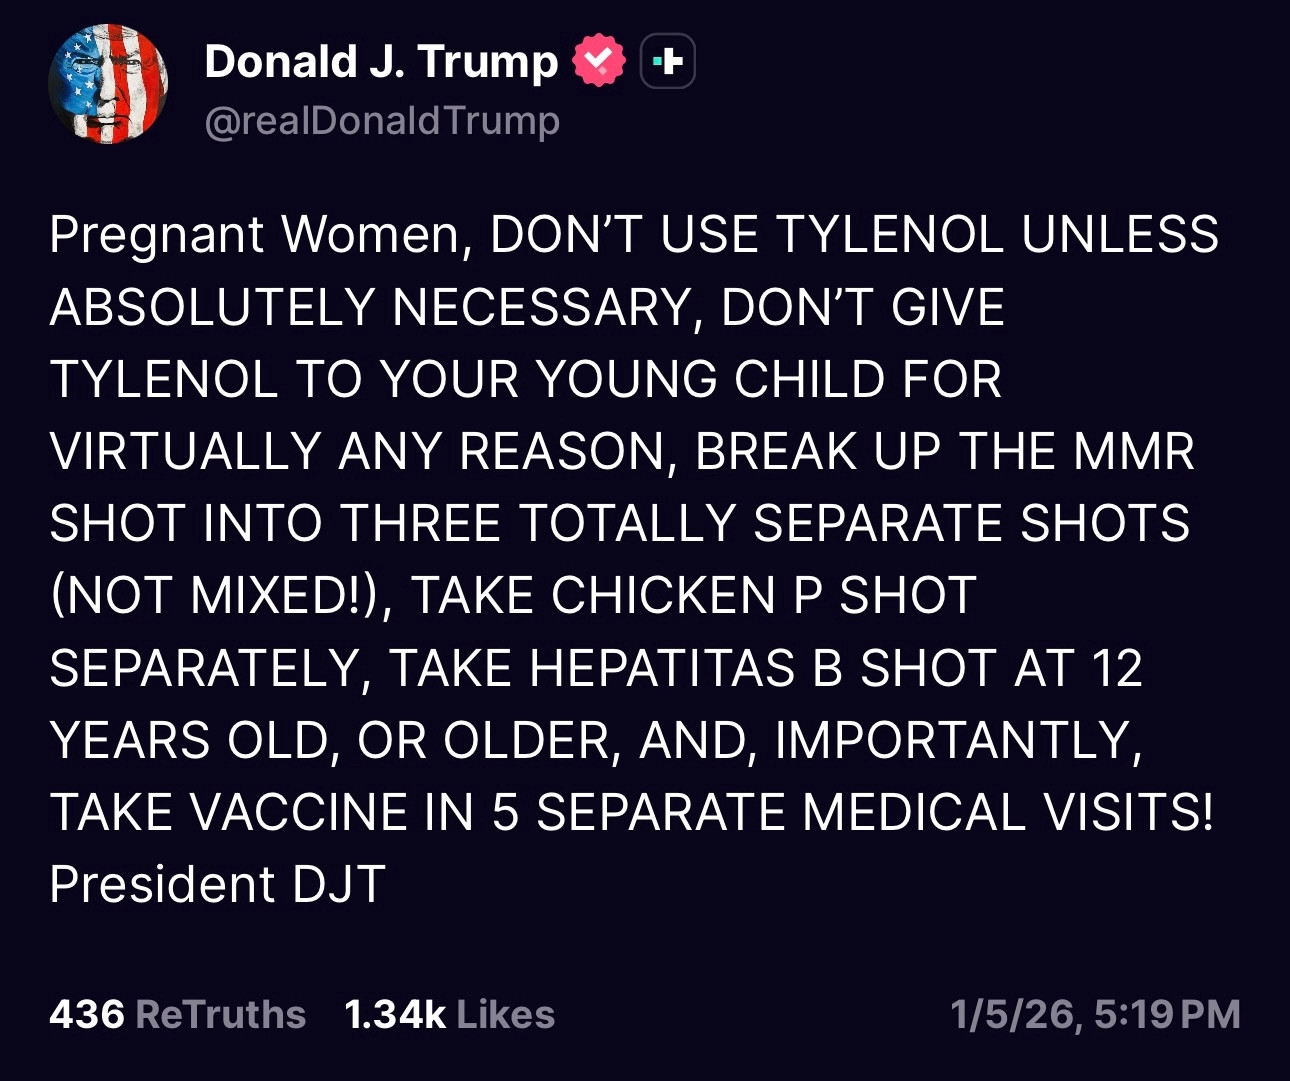Click the "ABSOLUTELY NECESSARY" text line
Screen dimensions: 1290x1081
pyautogui.click(x=372, y=307)
